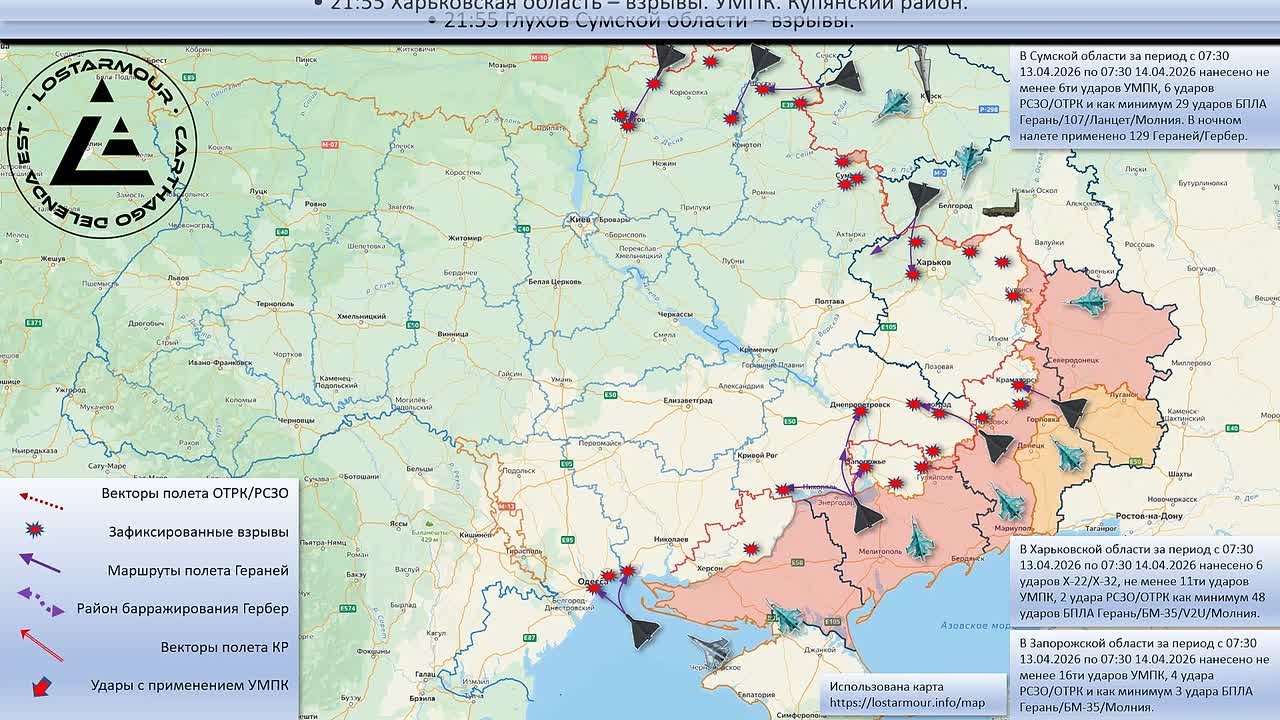Click the red cruise missile vector arrow in legend
The height and width of the screenshot is (720, 1280).
42,645
